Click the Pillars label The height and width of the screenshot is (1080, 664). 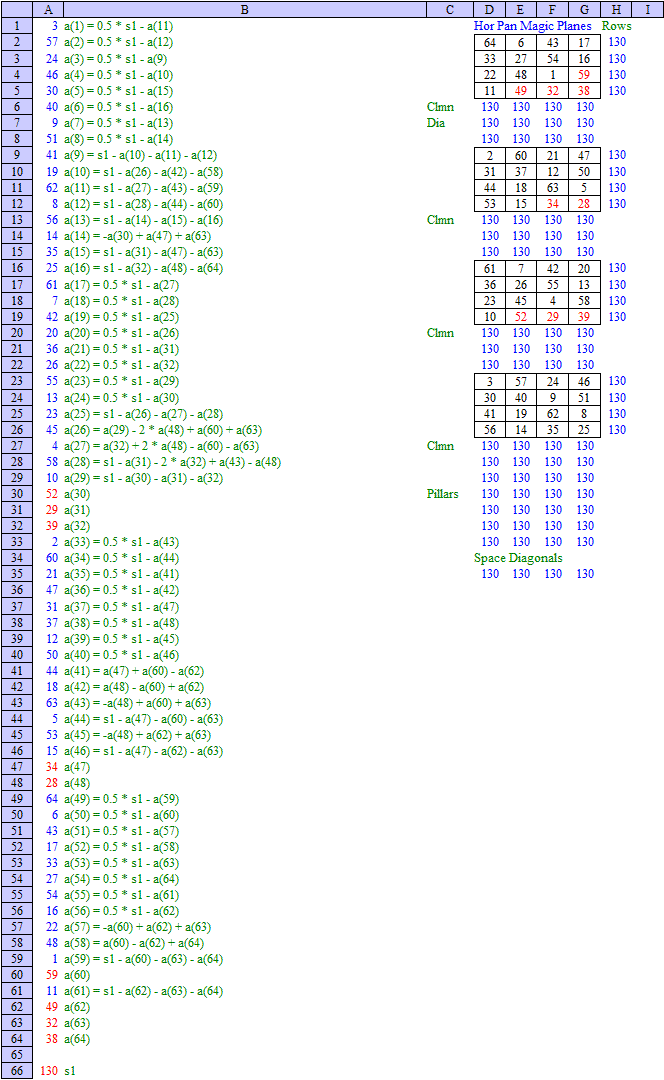[442, 494]
